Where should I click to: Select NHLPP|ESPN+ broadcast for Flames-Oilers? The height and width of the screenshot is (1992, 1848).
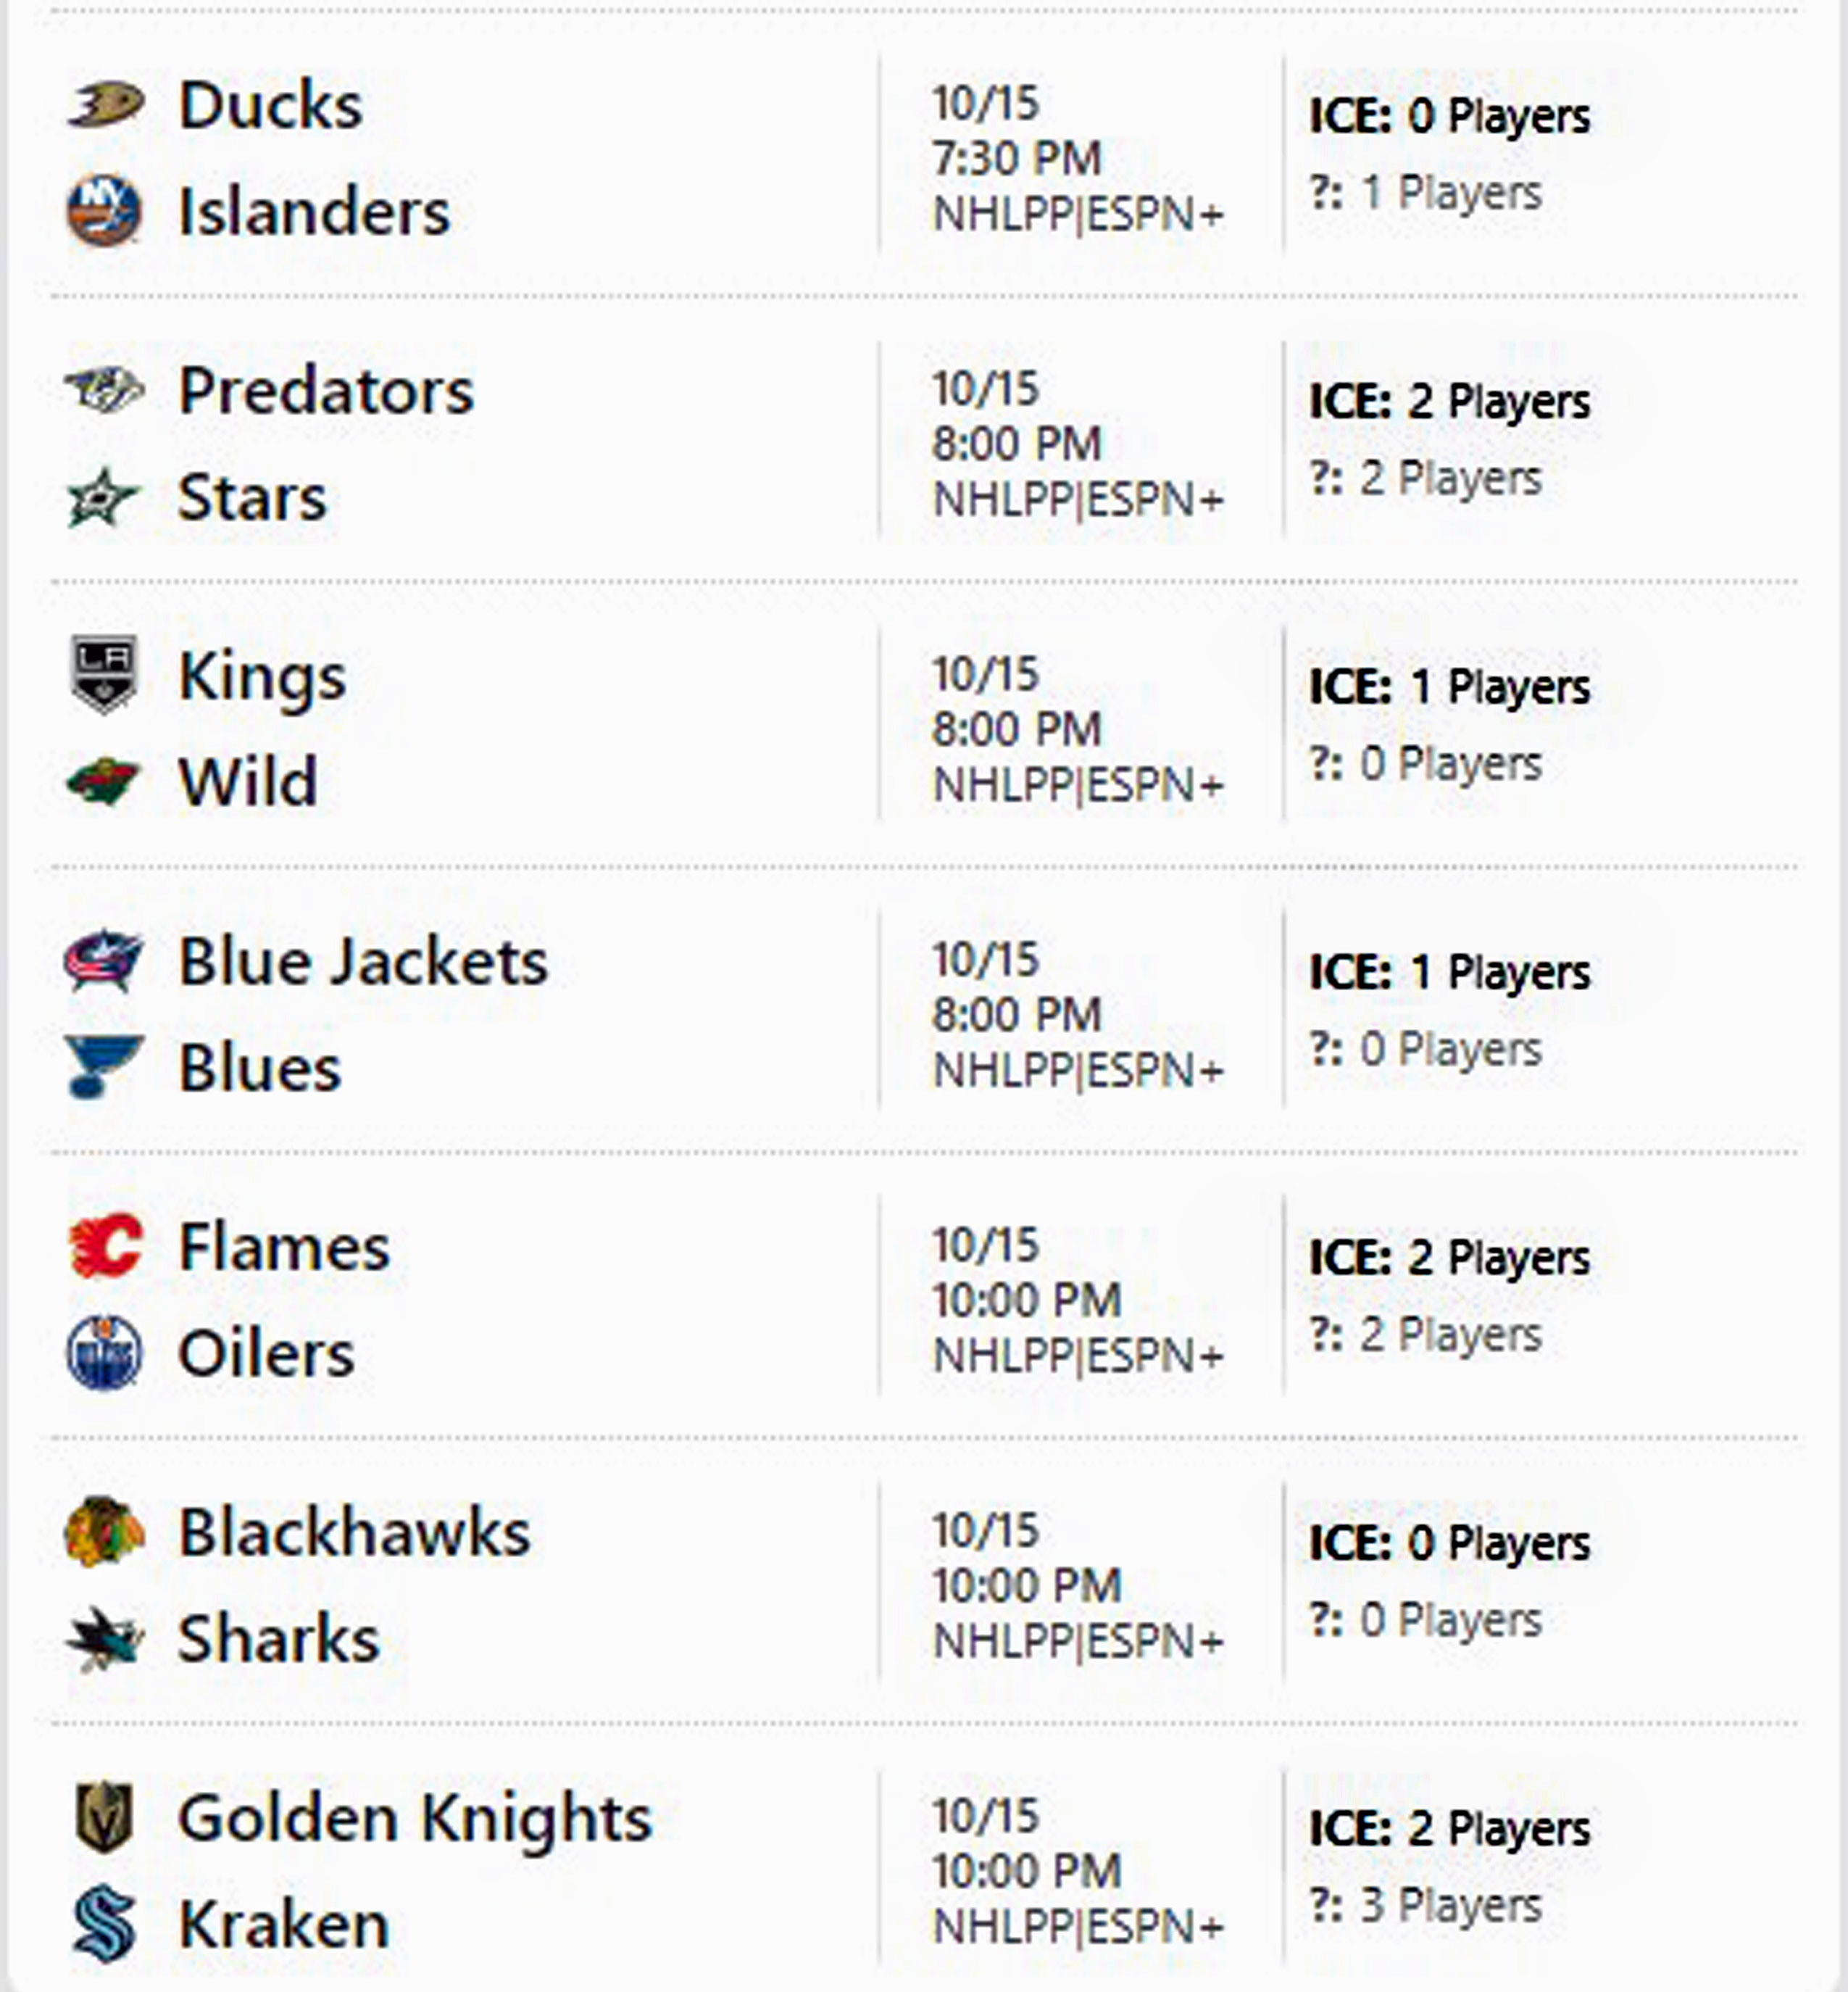(x=1078, y=1357)
